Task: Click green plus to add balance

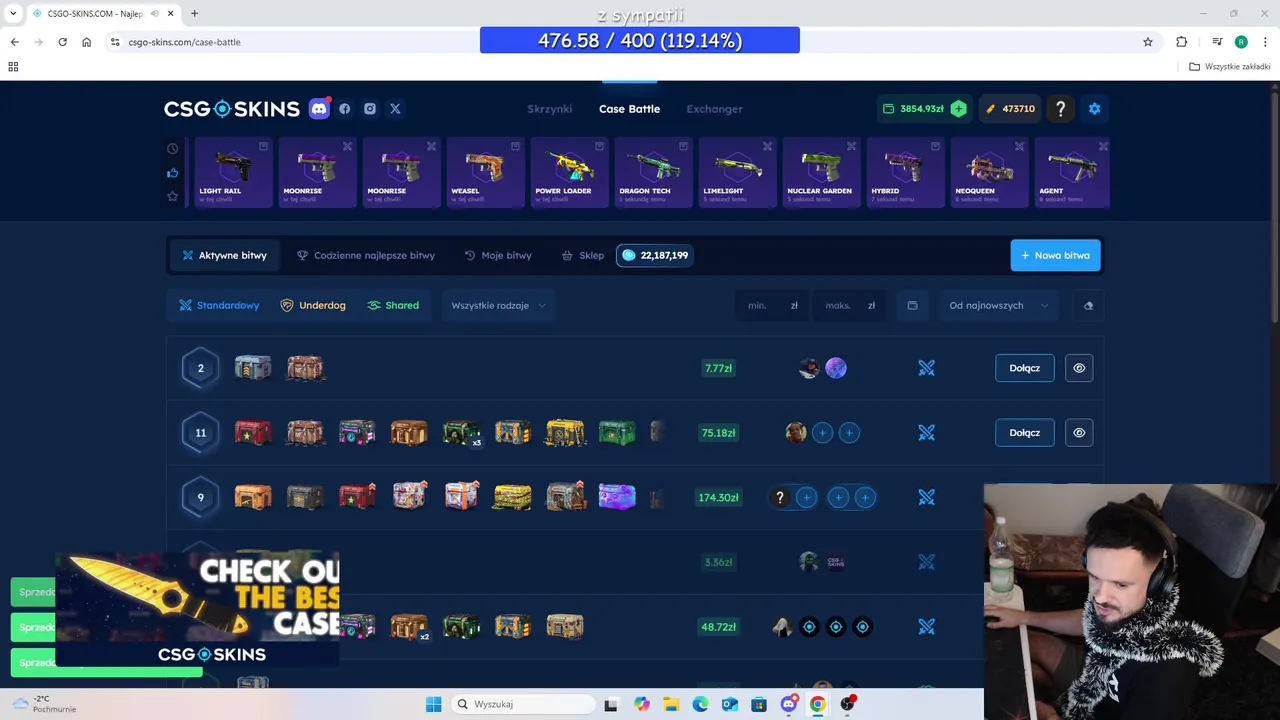Action: [958, 109]
